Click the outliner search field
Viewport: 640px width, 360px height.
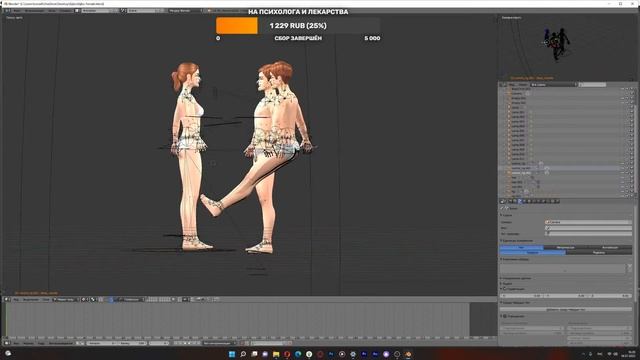point(592,84)
